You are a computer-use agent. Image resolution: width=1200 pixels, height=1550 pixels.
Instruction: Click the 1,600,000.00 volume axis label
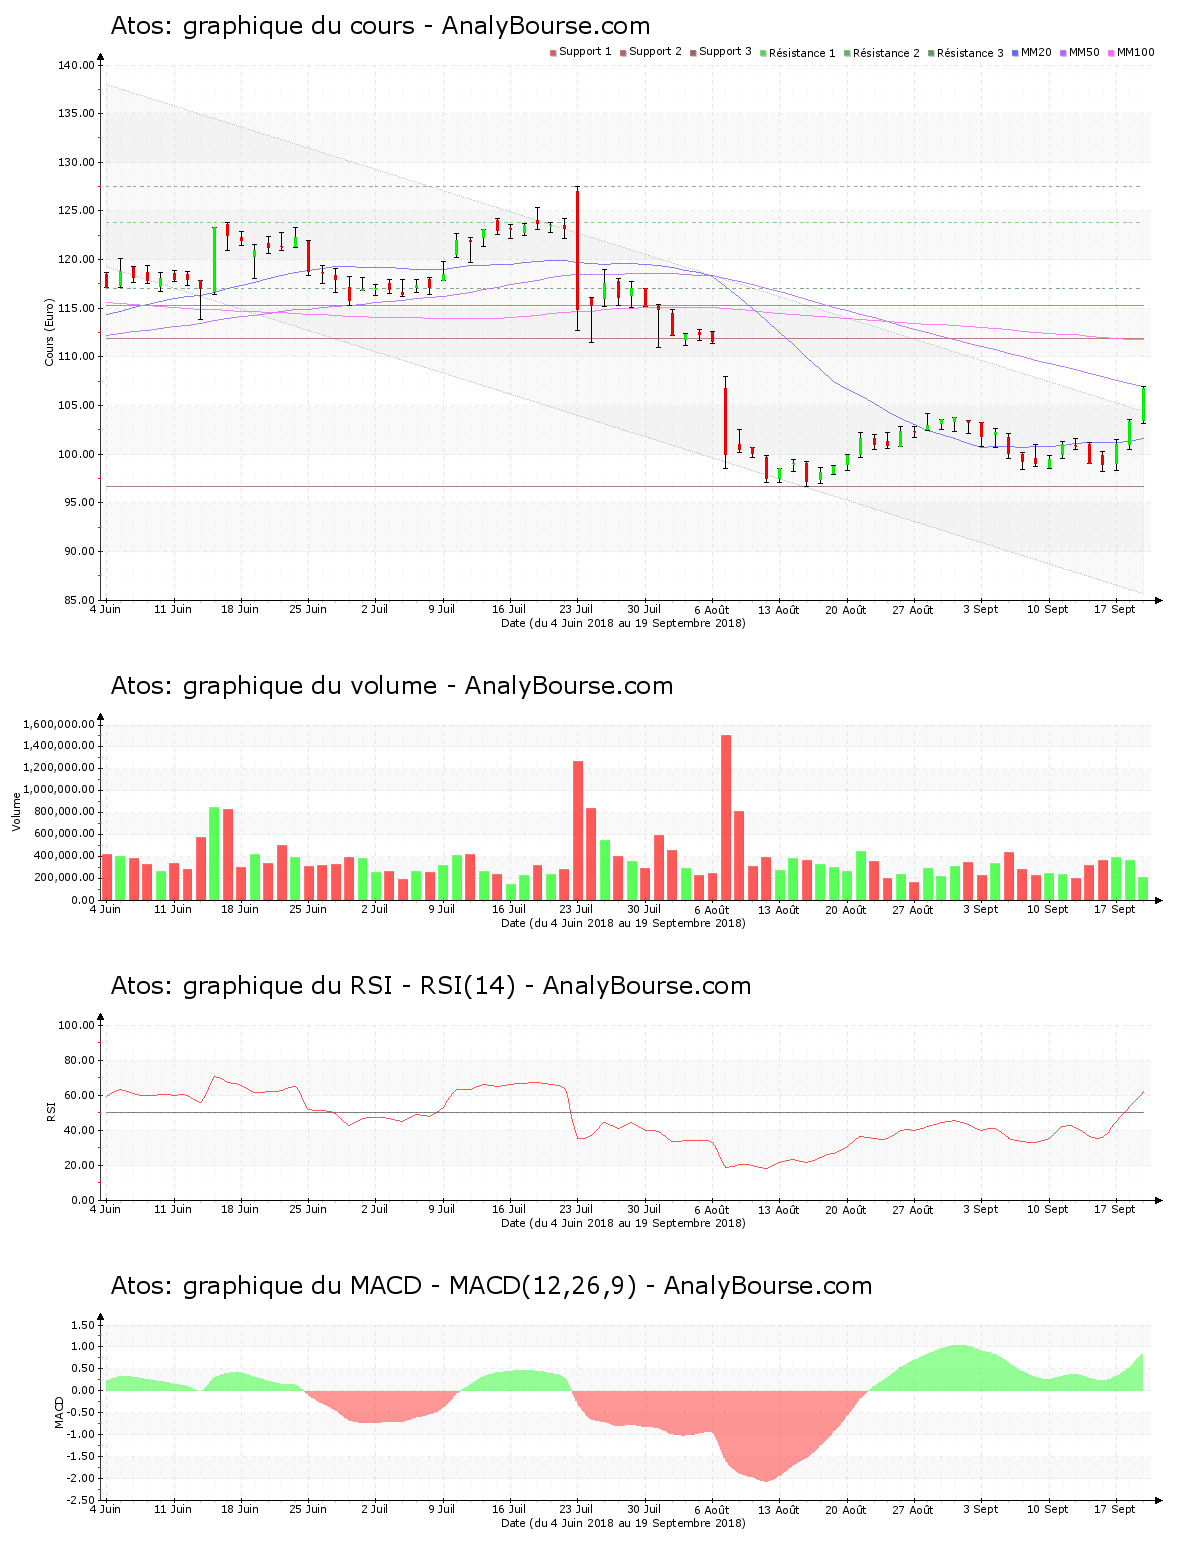click(x=58, y=724)
